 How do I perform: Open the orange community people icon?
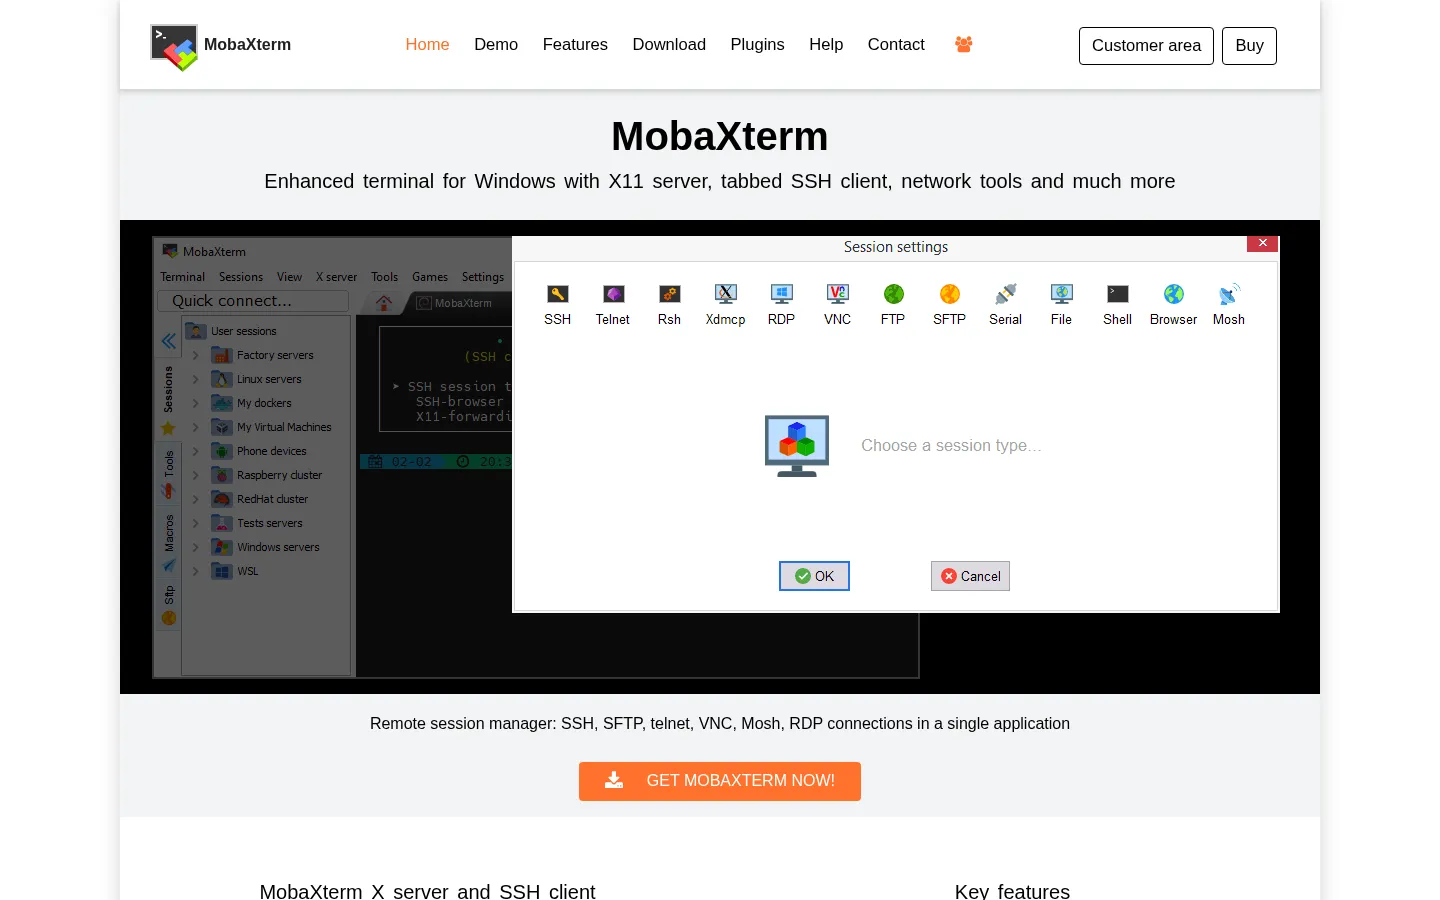coord(964,44)
